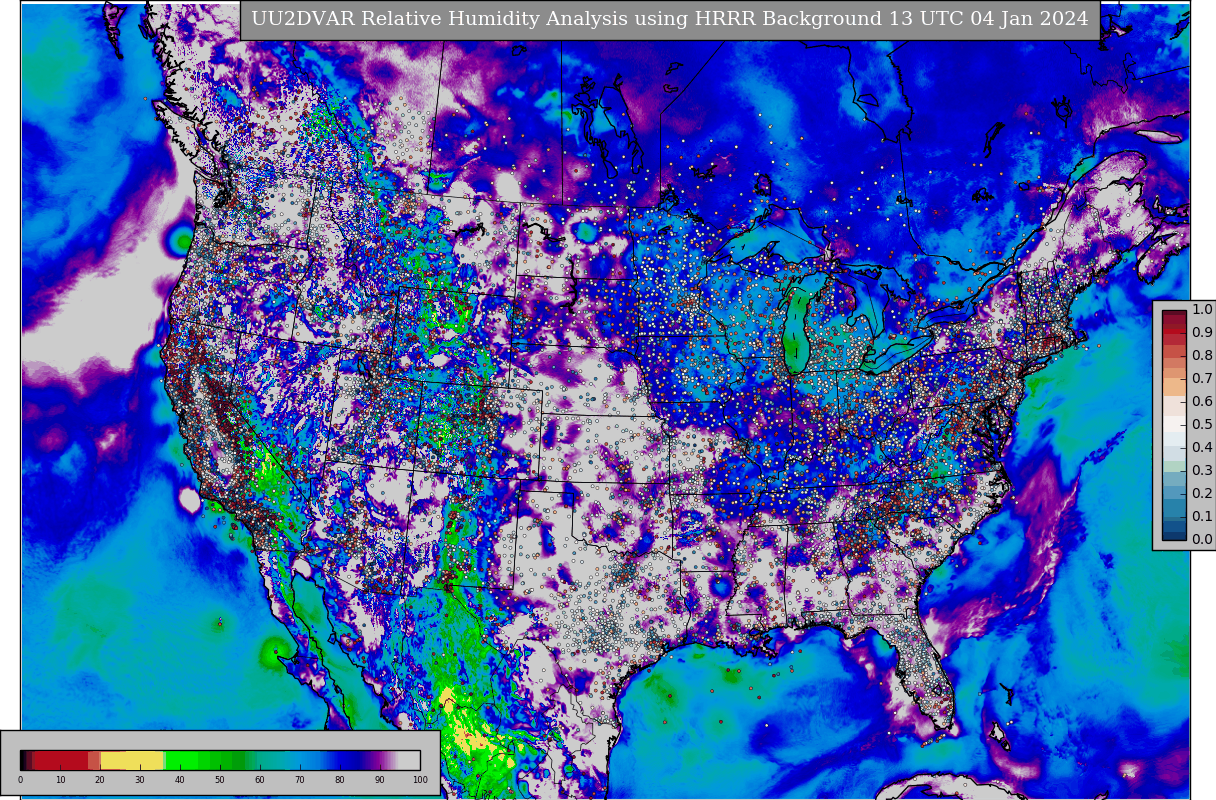Click the mint green swatch near 0.3 on the vertical colorbar
1216x800 pixels.
click(1174, 466)
